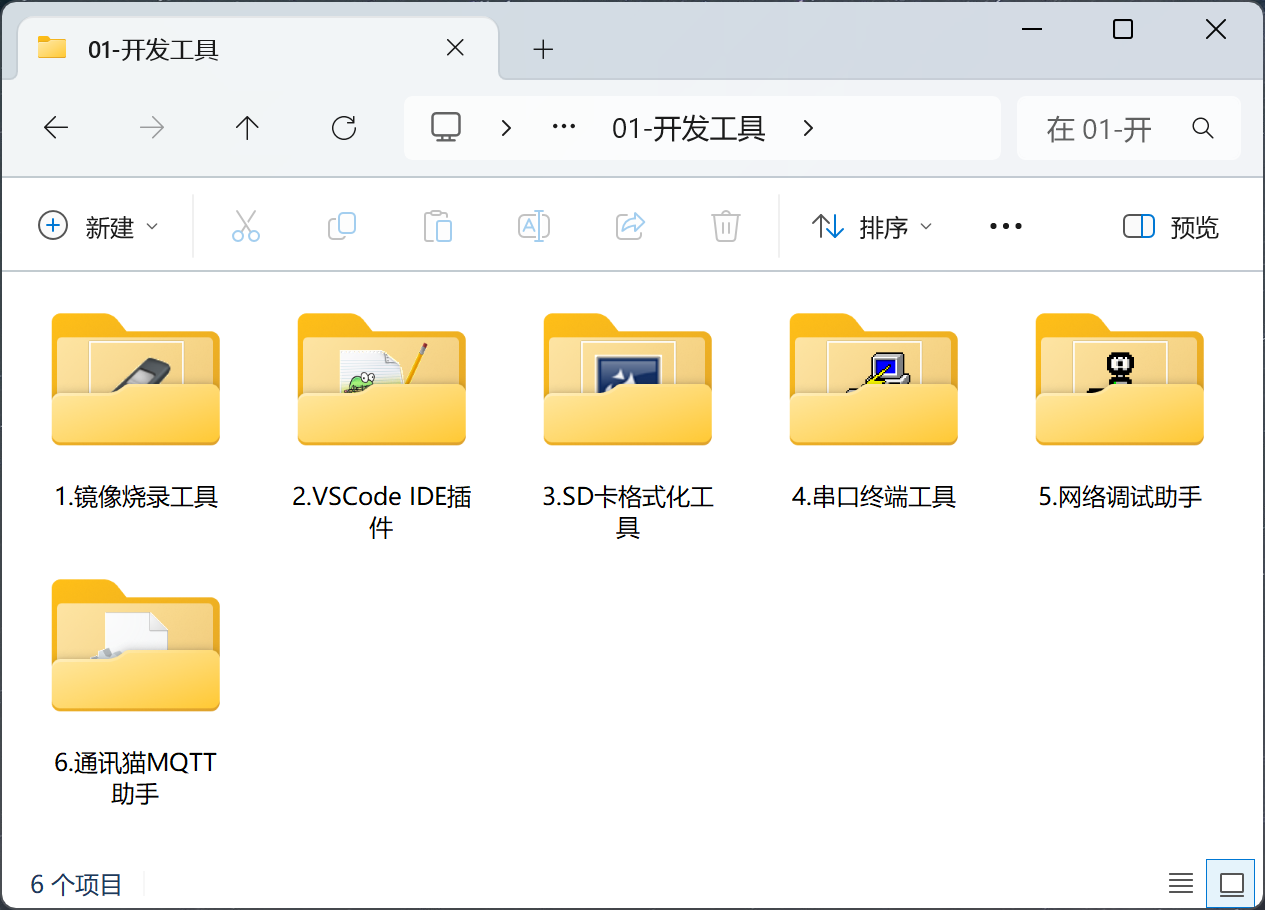The height and width of the screenshot is (910, 1265).
Task: Click 01-开发工具 in the address bar
Action: tap(689, 128)
